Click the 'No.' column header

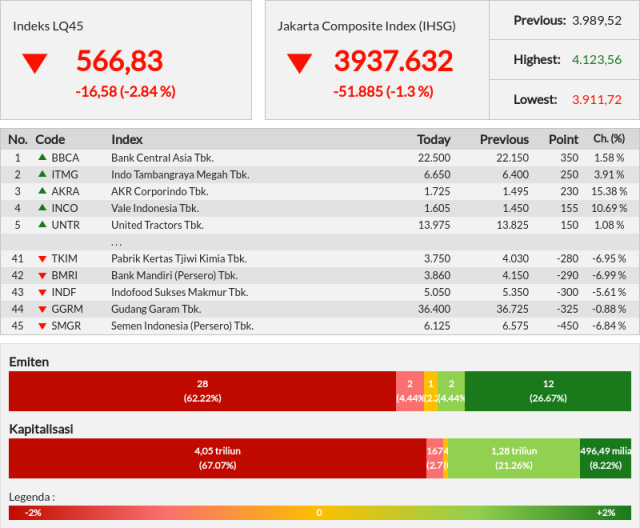[x=18, y=140]
